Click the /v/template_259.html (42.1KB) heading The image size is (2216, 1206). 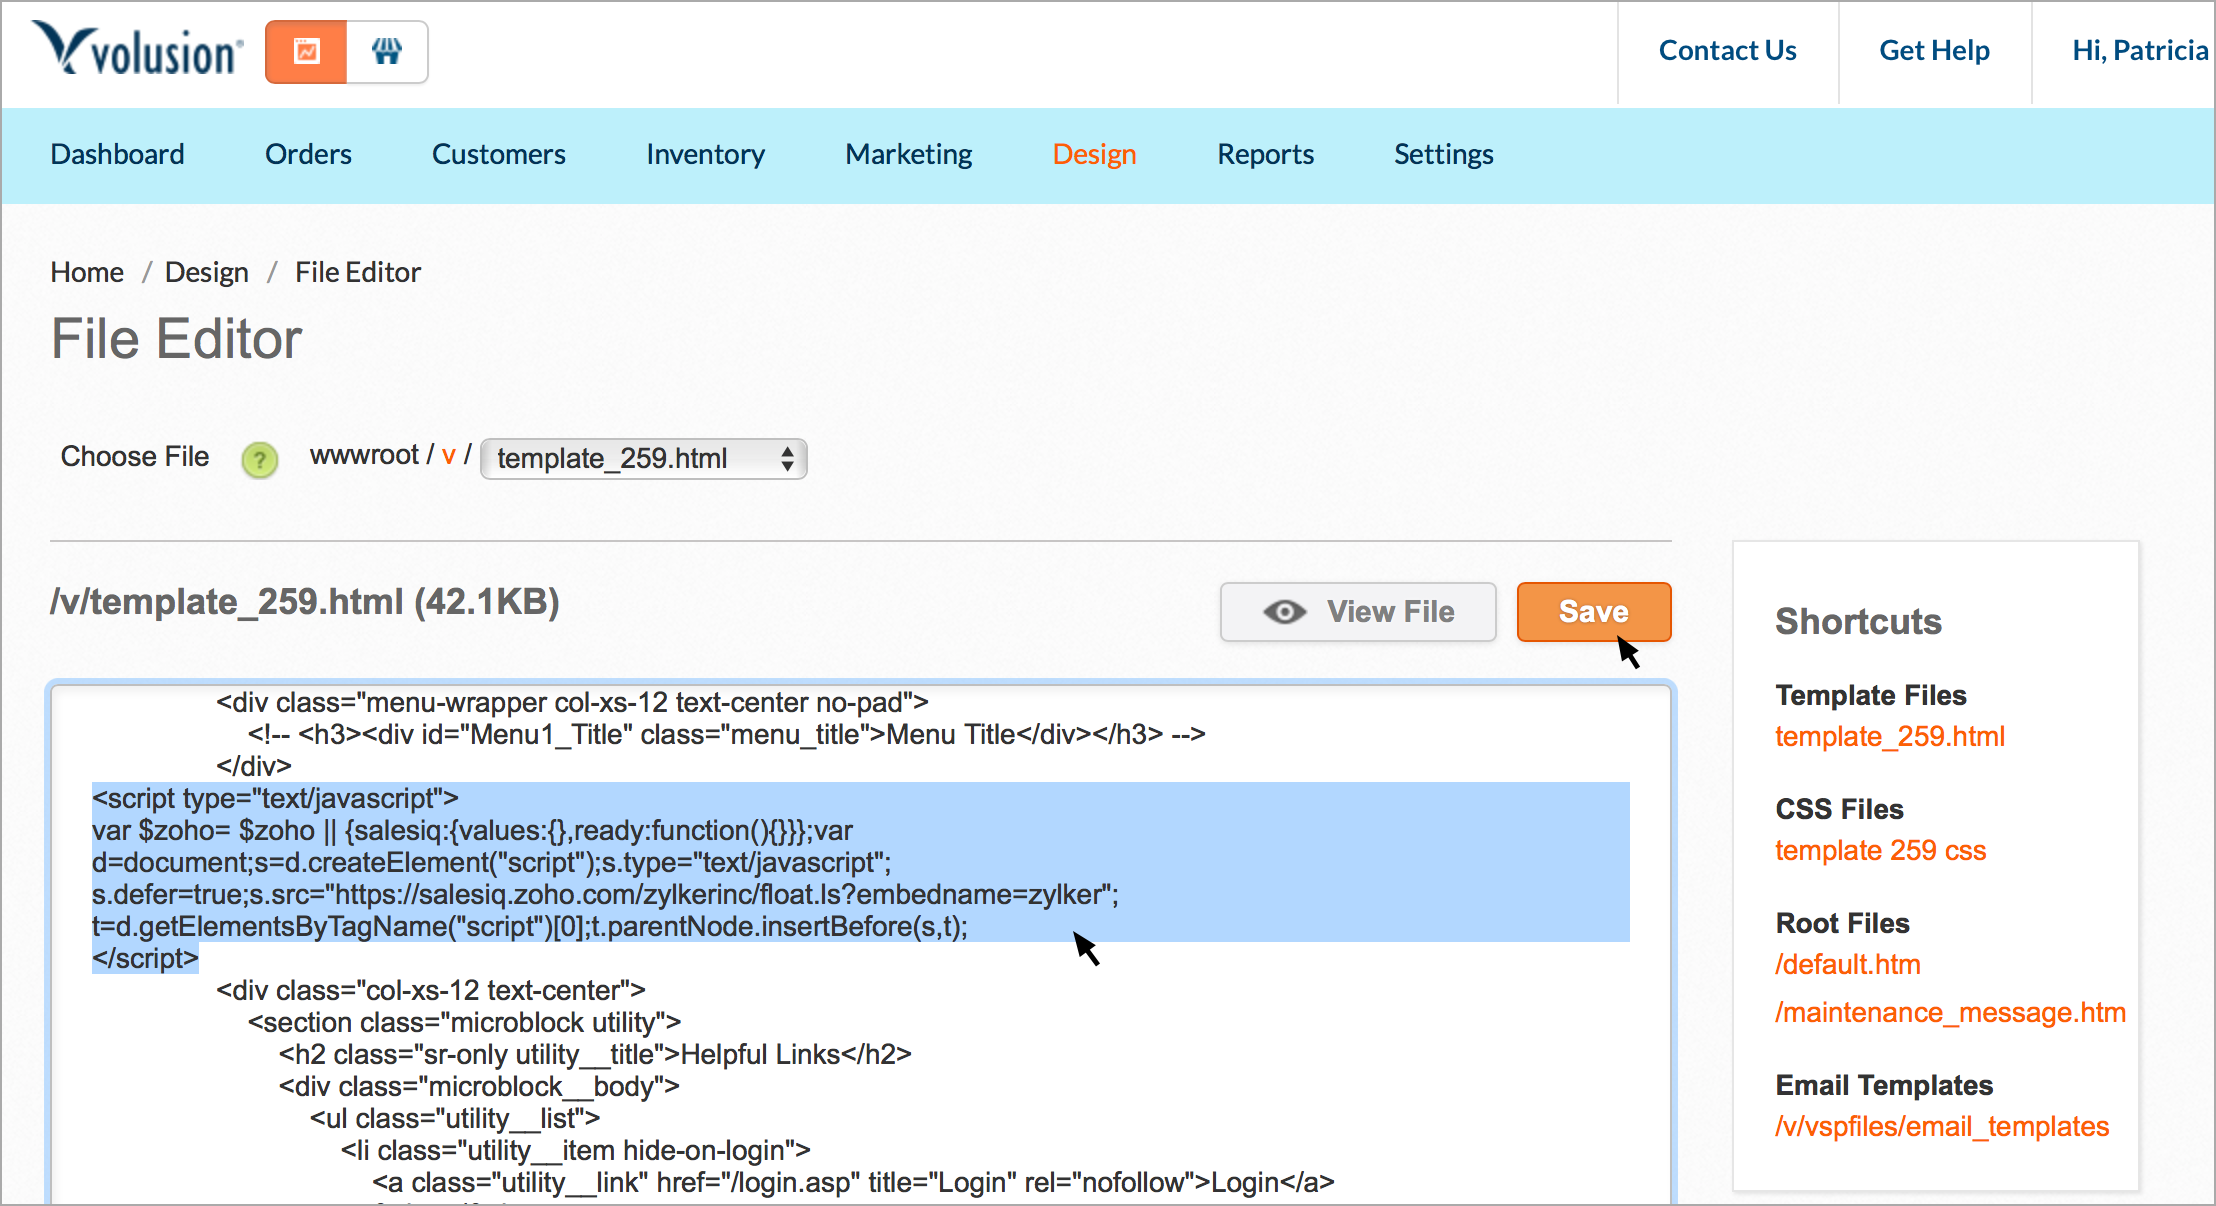(x=305, y=602)
